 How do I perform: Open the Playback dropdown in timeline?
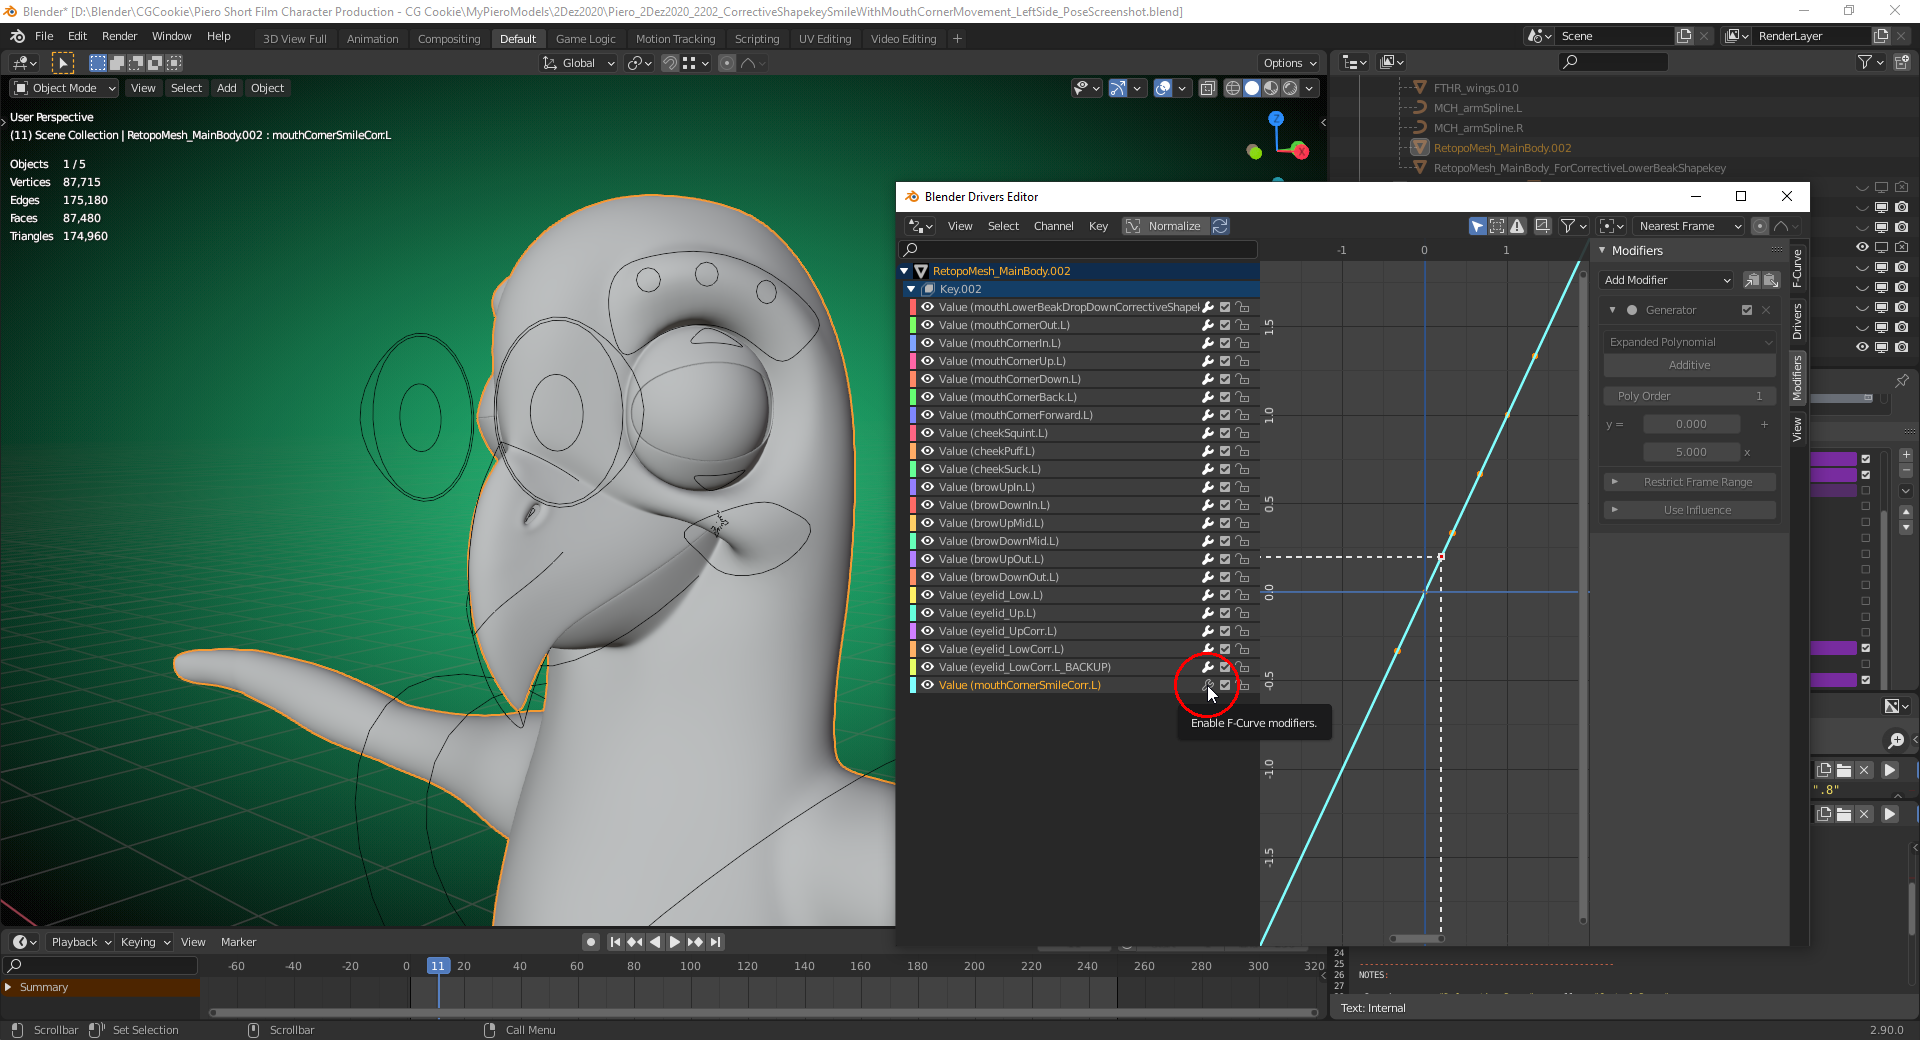(81, 942)
